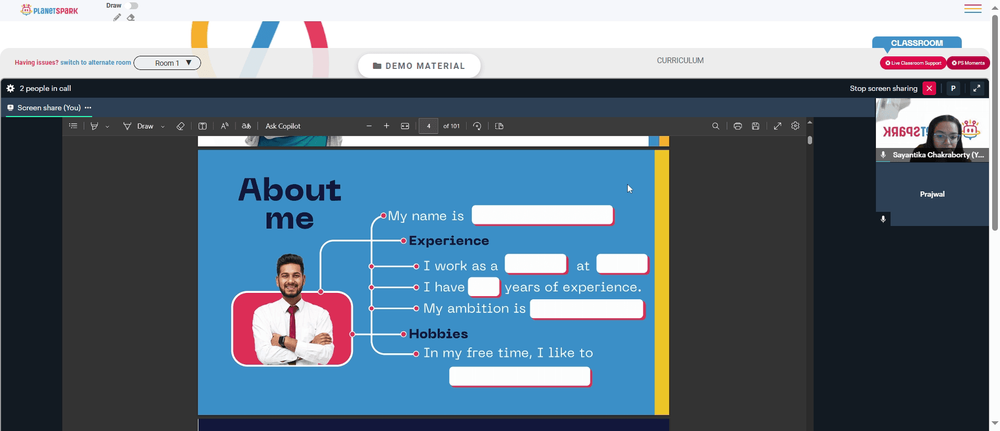The width and height of the screenshot is (1000, 431).
Task: Enter PDF full screen mode
Action: click(x=777, y=126)
